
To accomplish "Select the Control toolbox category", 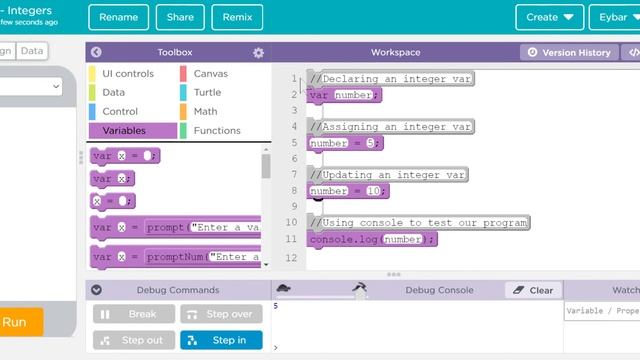I will (120, 111).
